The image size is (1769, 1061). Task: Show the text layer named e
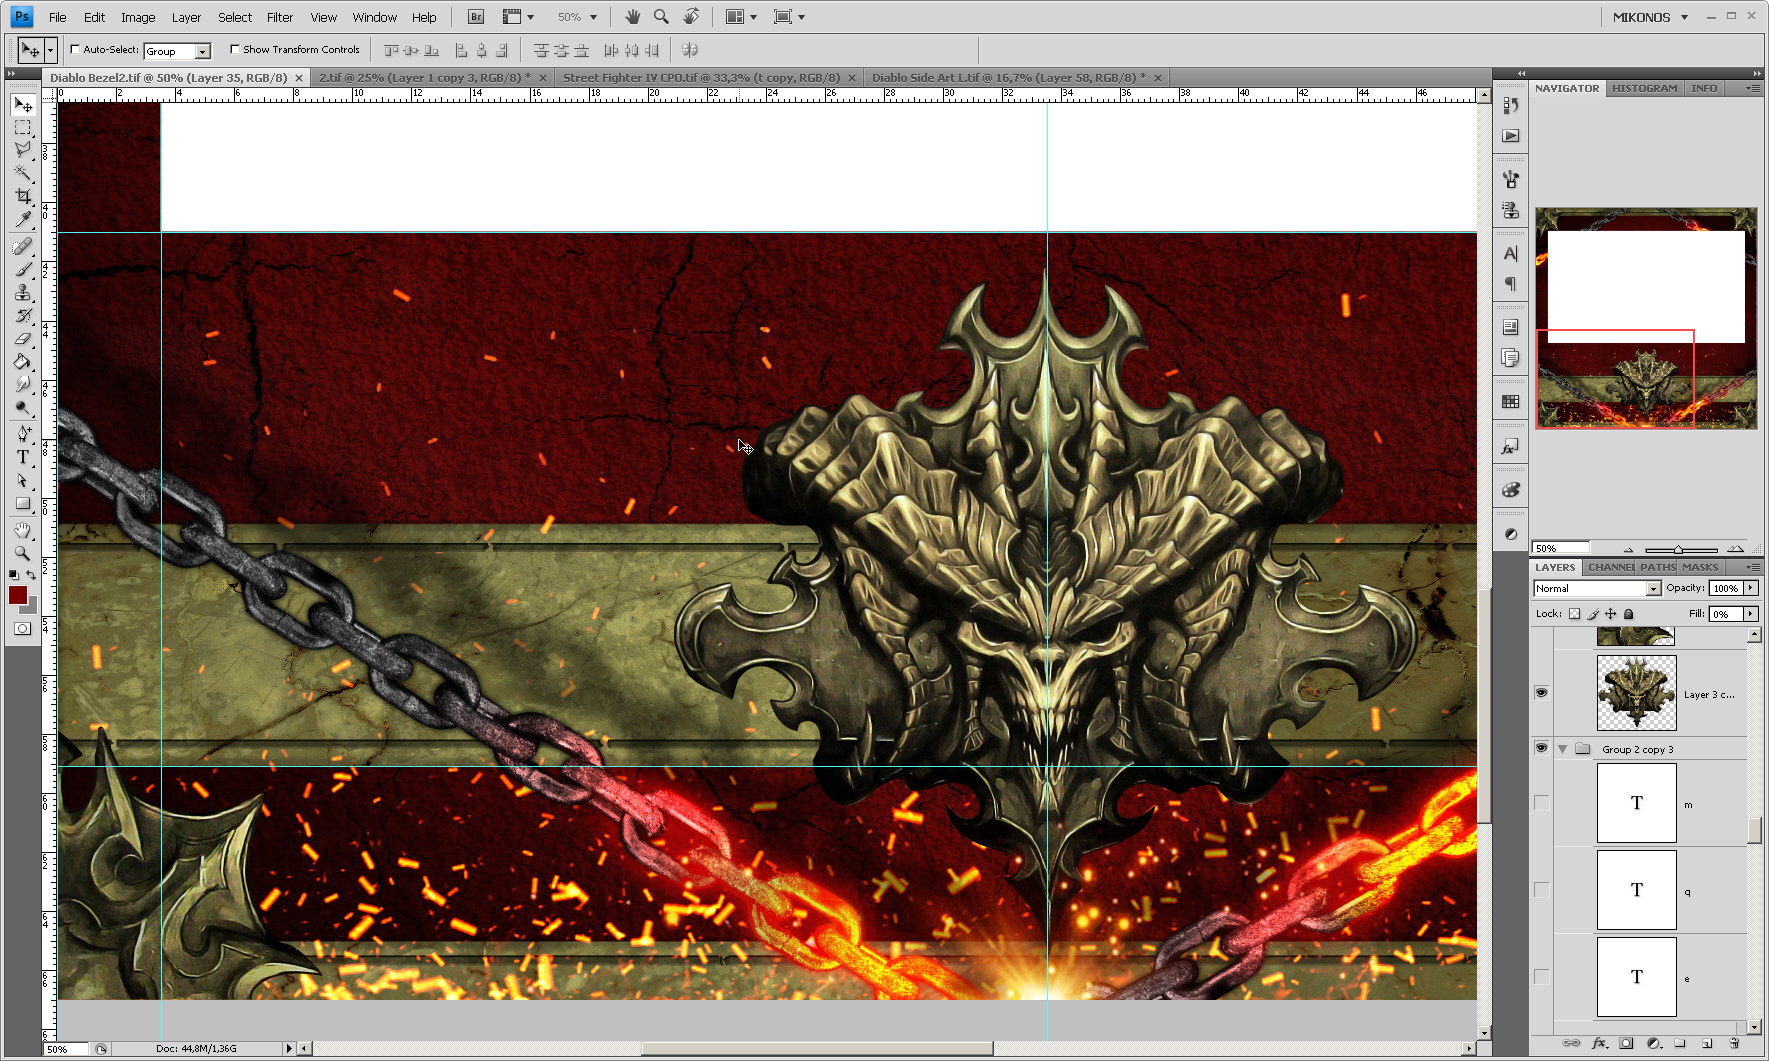tap(1541, 977)
